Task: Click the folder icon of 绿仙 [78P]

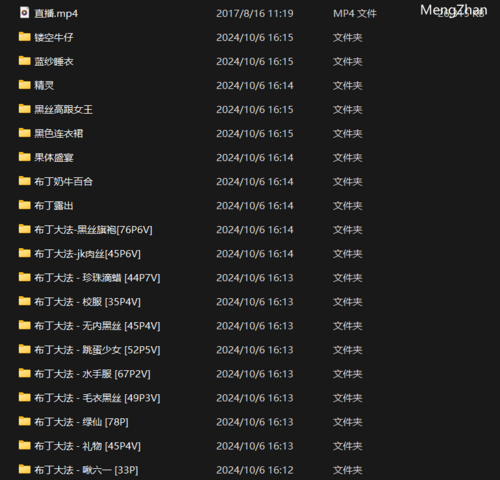Action: coord(24,421)
